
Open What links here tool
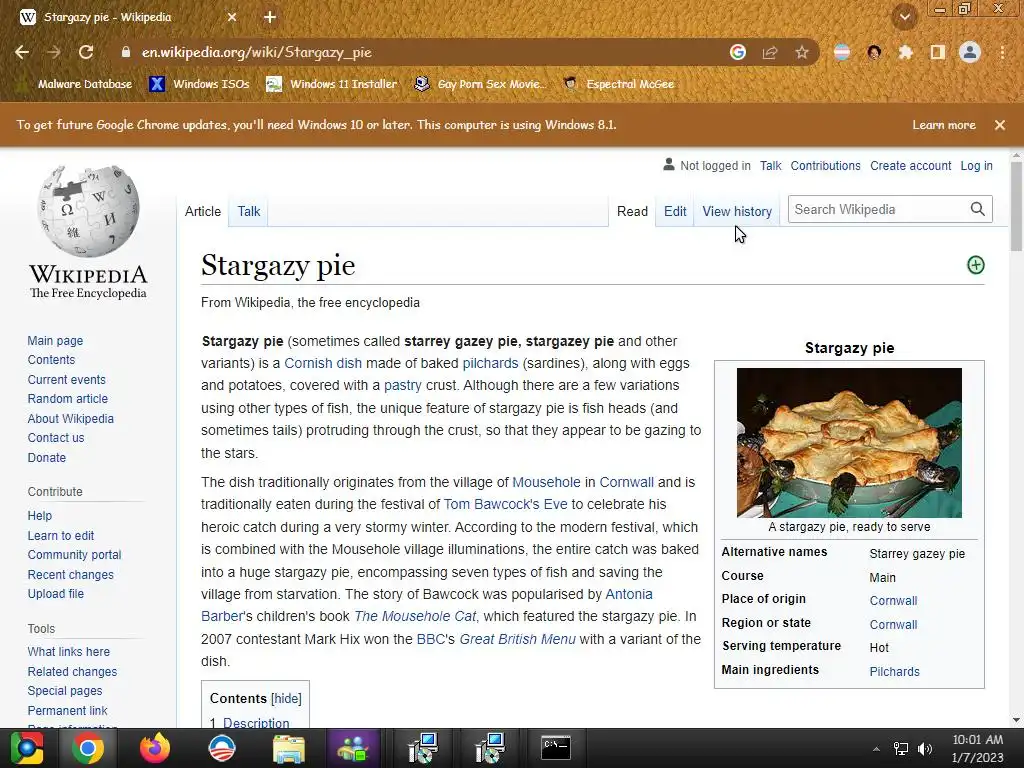69,652
